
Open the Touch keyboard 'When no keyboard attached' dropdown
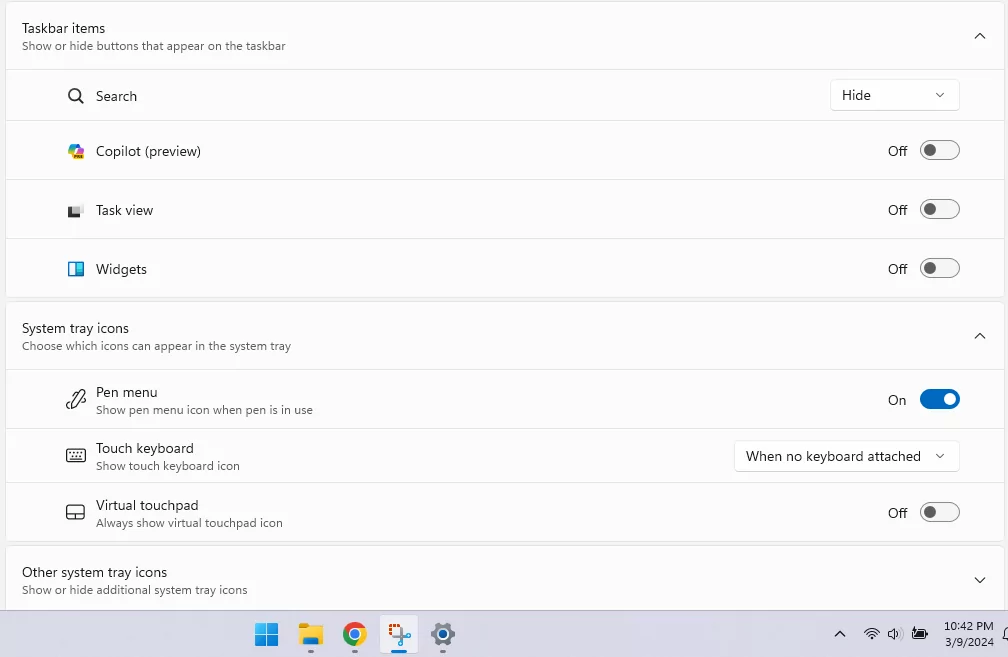[847, 456]
